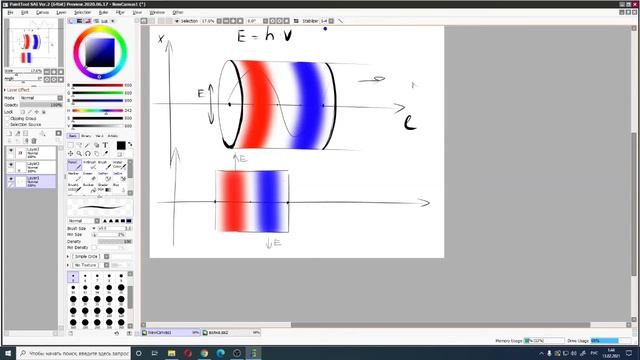This screenshot has height=360, width=640.
Task: Switch to the Artistic tool tab
Action: point(113,136)
